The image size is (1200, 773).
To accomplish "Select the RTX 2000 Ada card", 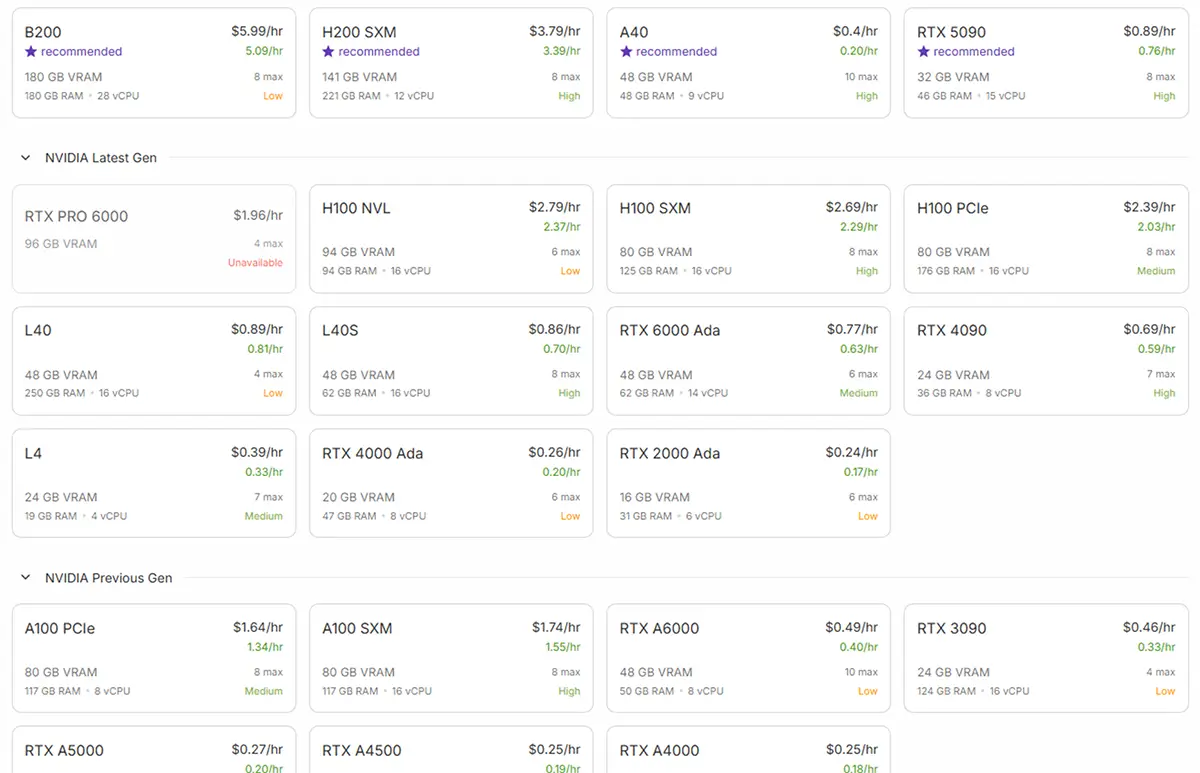I will [749, 483].
